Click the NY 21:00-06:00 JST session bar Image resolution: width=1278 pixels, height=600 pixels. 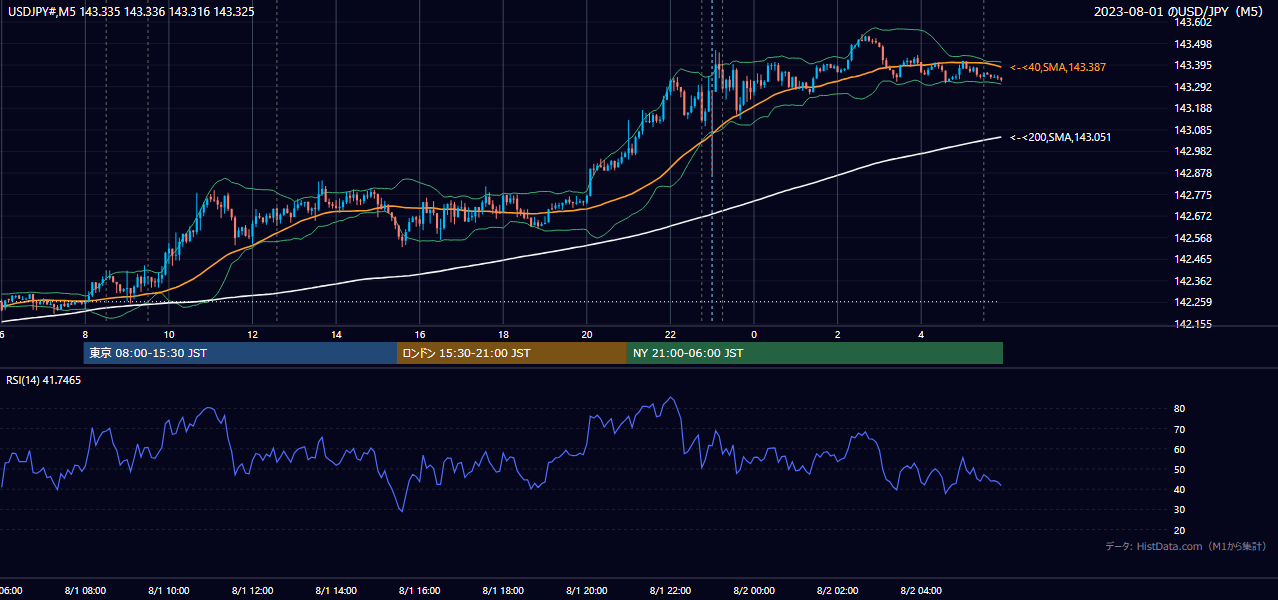click(815, 353)
